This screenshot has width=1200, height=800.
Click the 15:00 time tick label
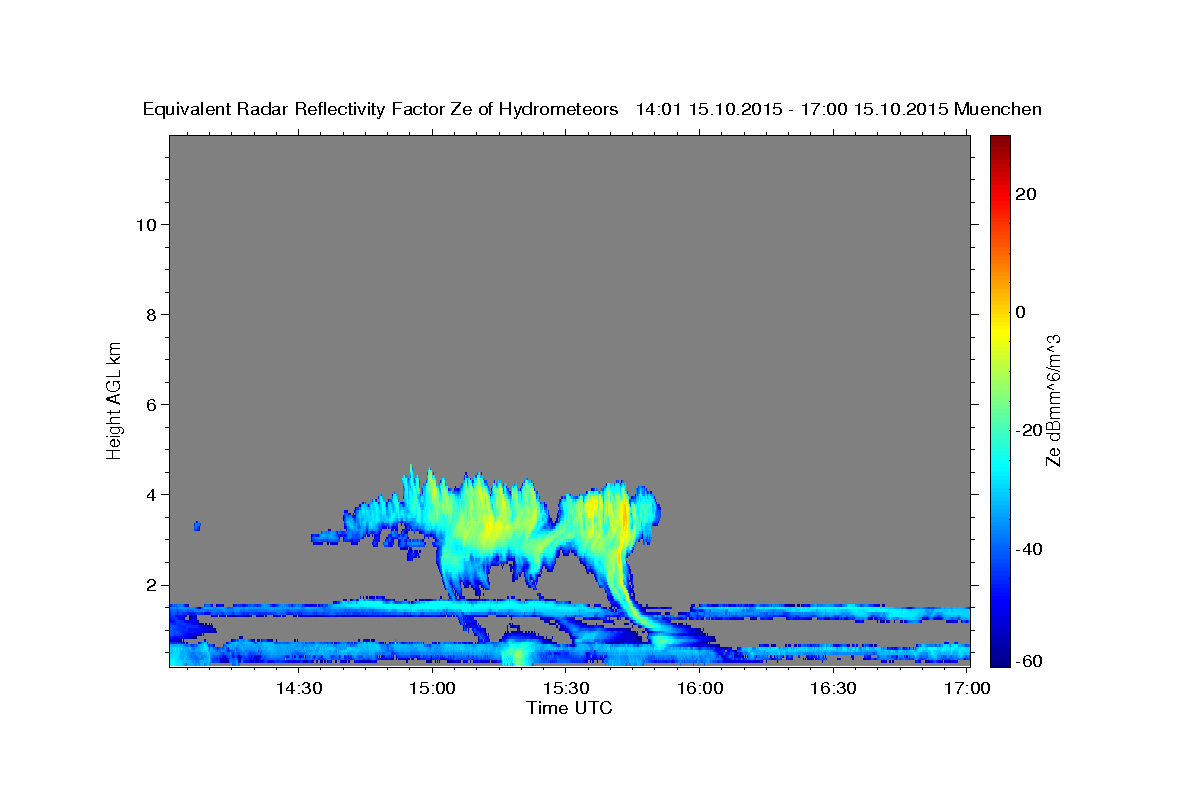(432, 688)
